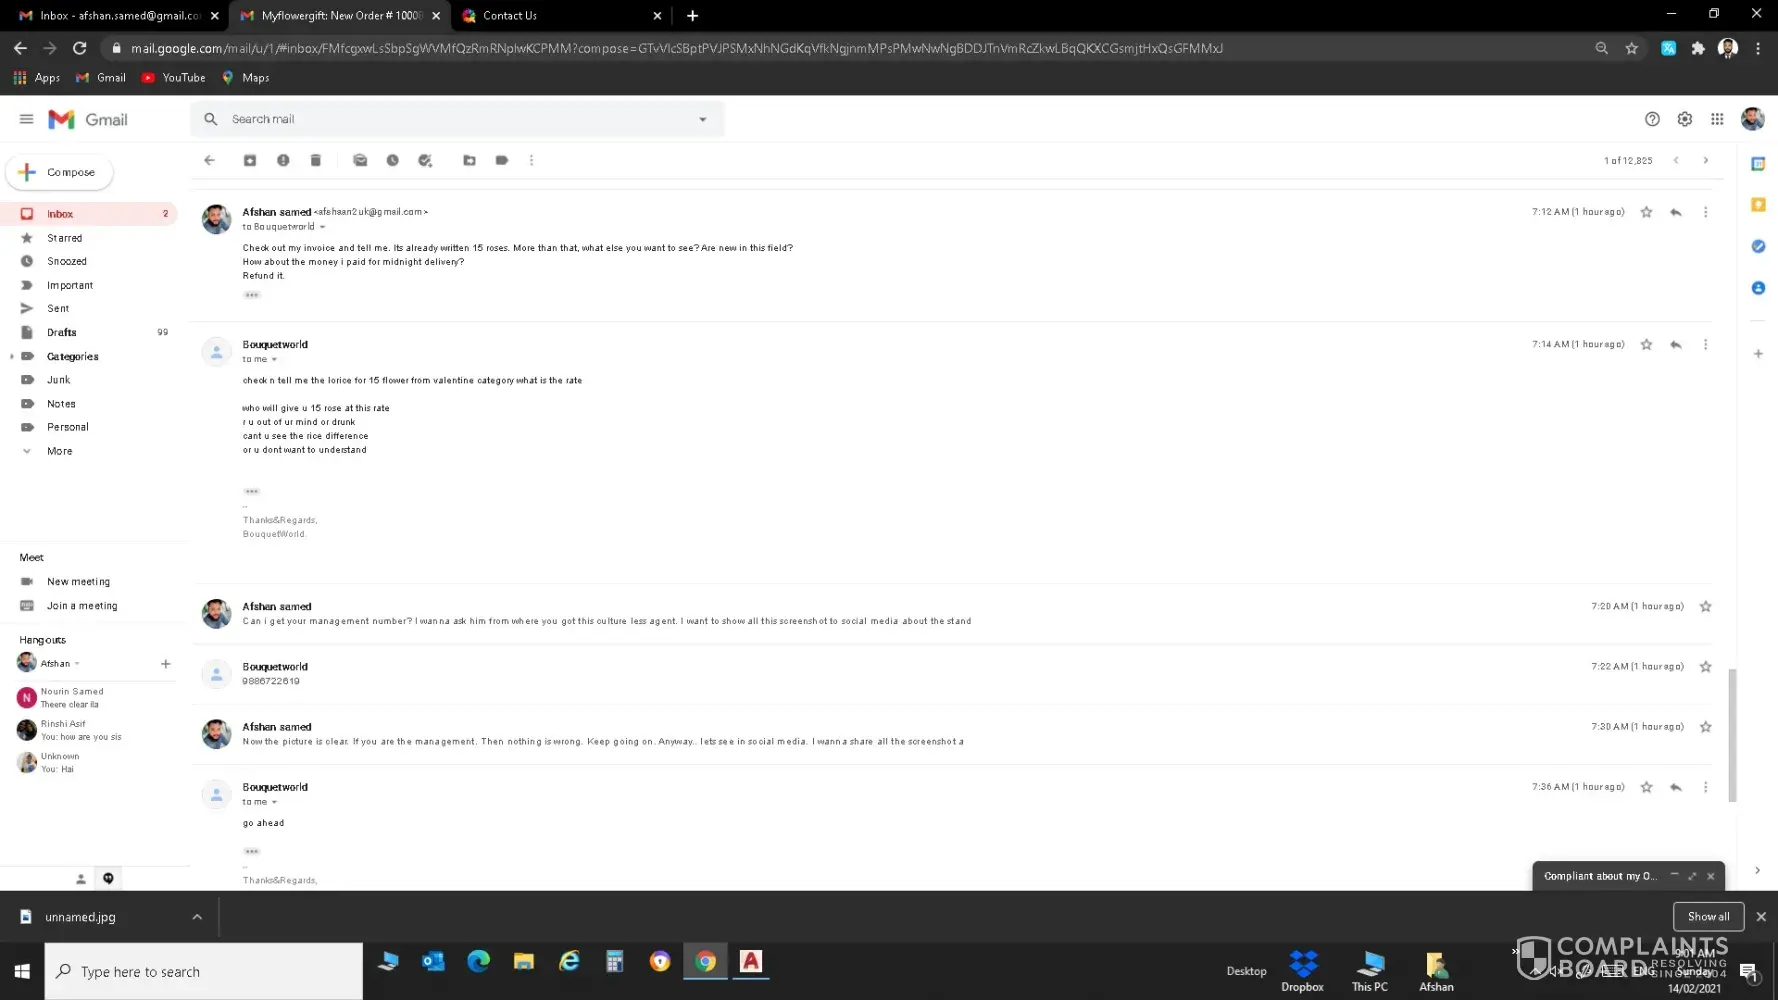Toggle star on the 7:36 AM message
This screenshot has height=1000, width=1778.
tap(1646, 787)
